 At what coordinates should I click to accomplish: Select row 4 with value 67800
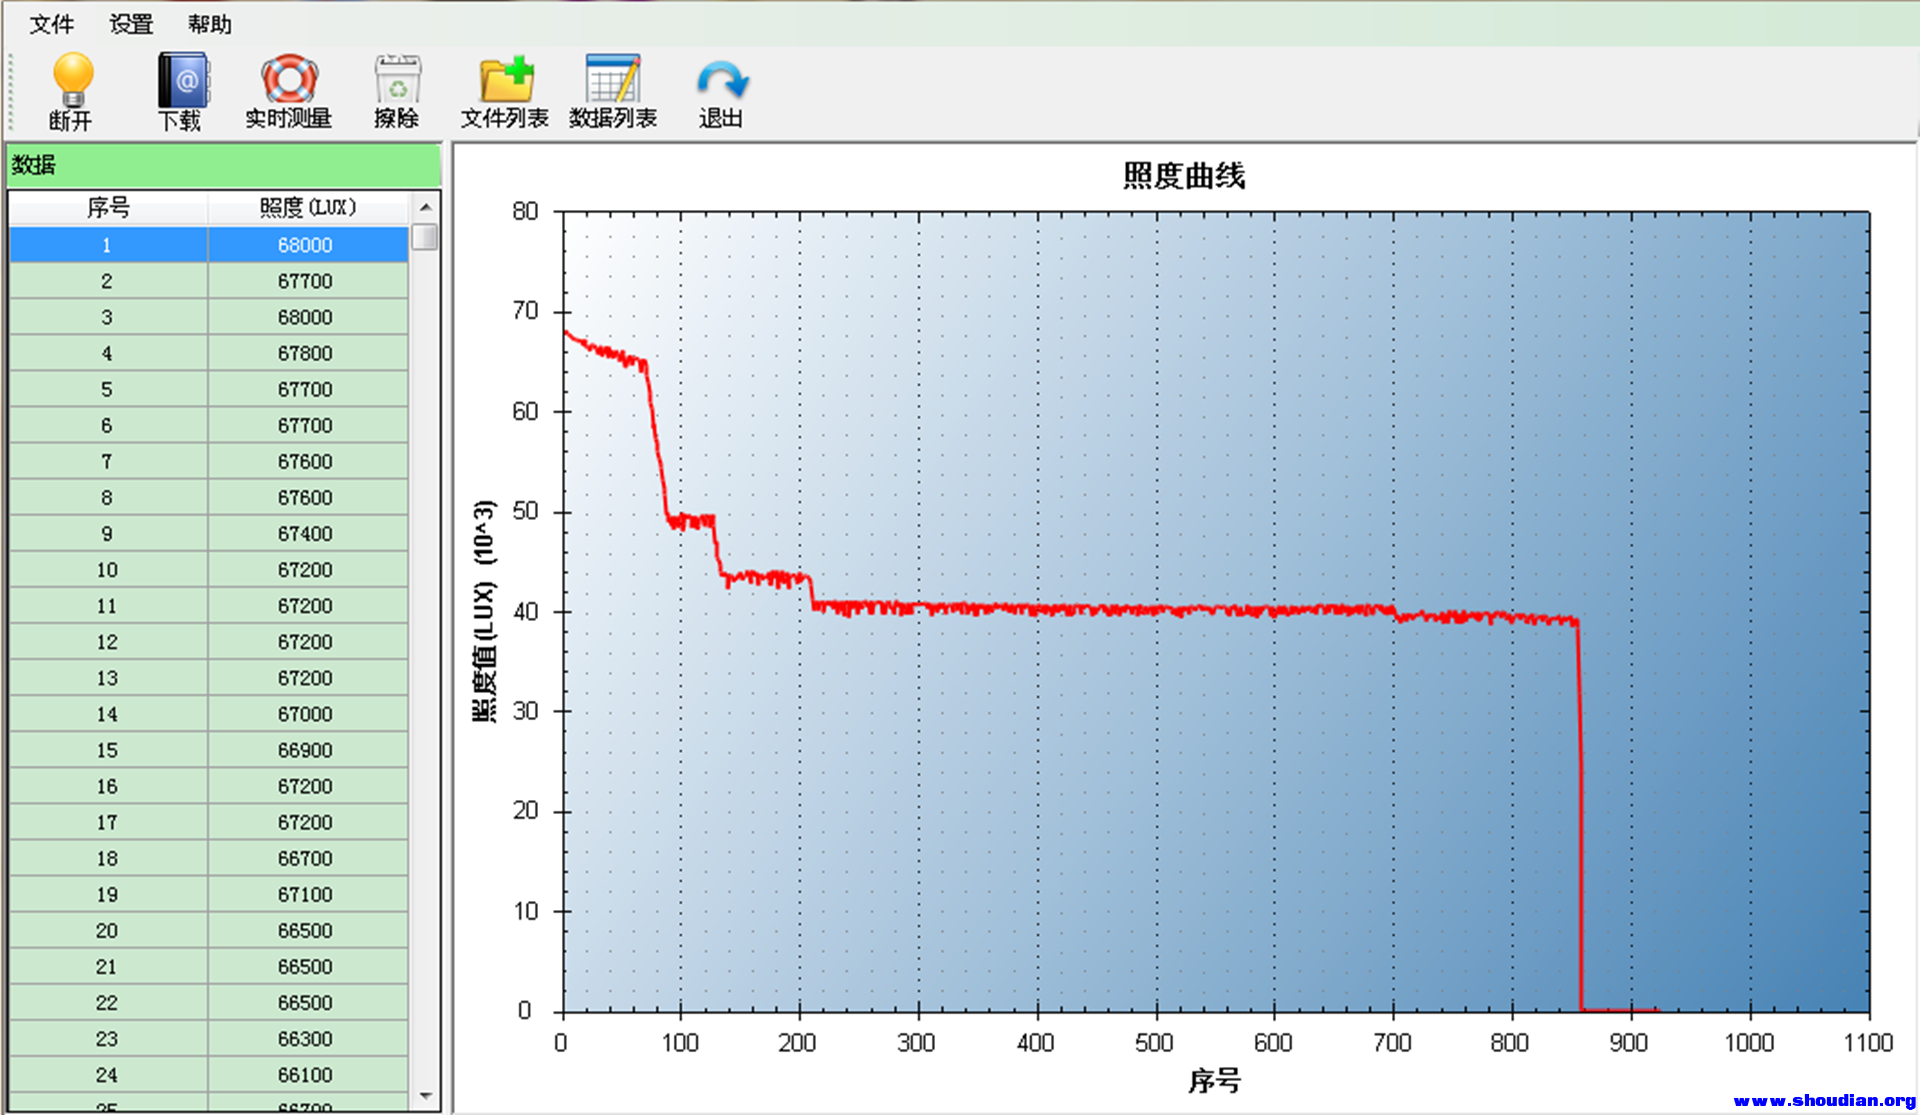[209, 353]
